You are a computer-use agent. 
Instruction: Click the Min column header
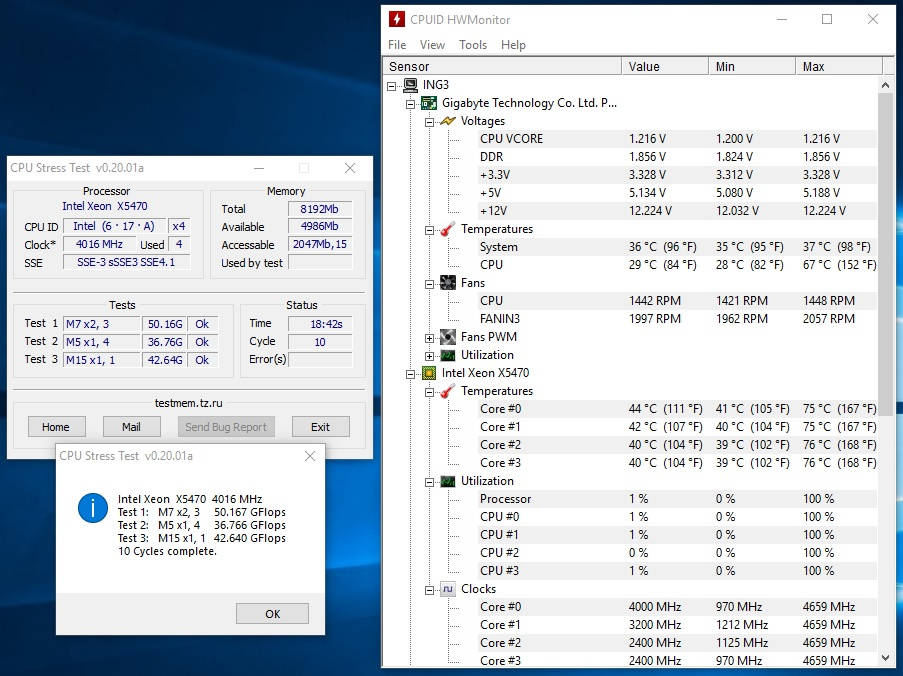(x=752, y=66)
